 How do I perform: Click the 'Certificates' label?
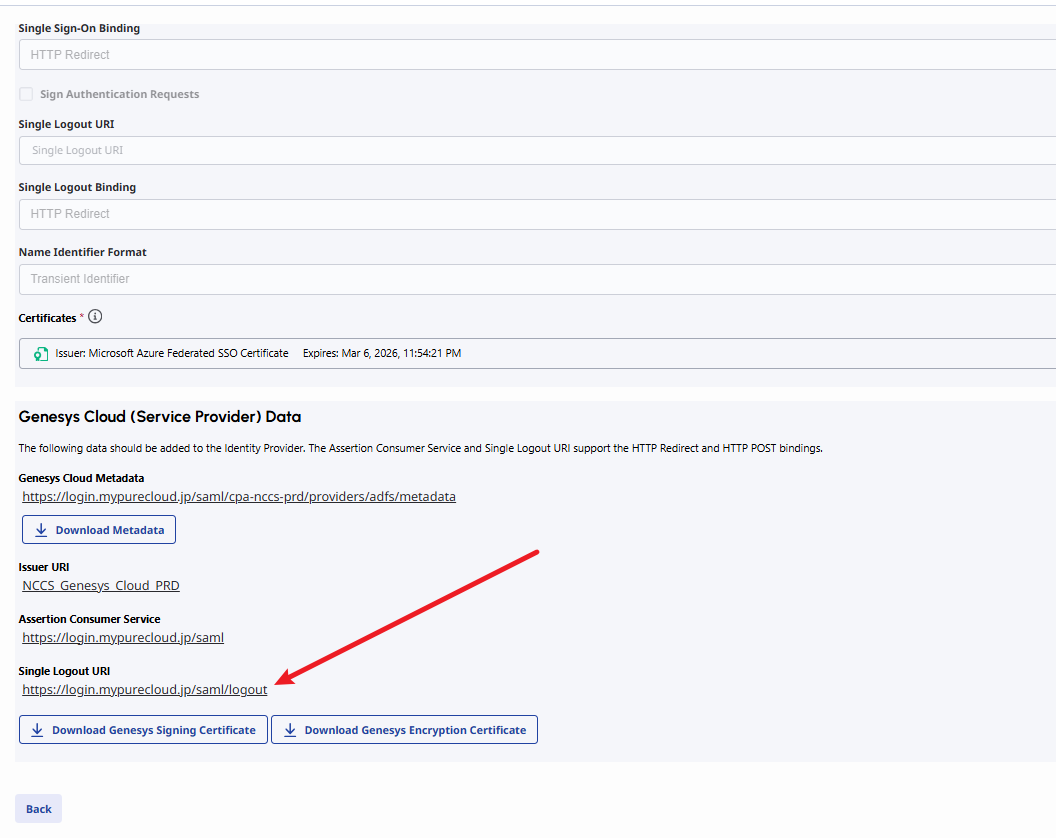pos(47,318)
